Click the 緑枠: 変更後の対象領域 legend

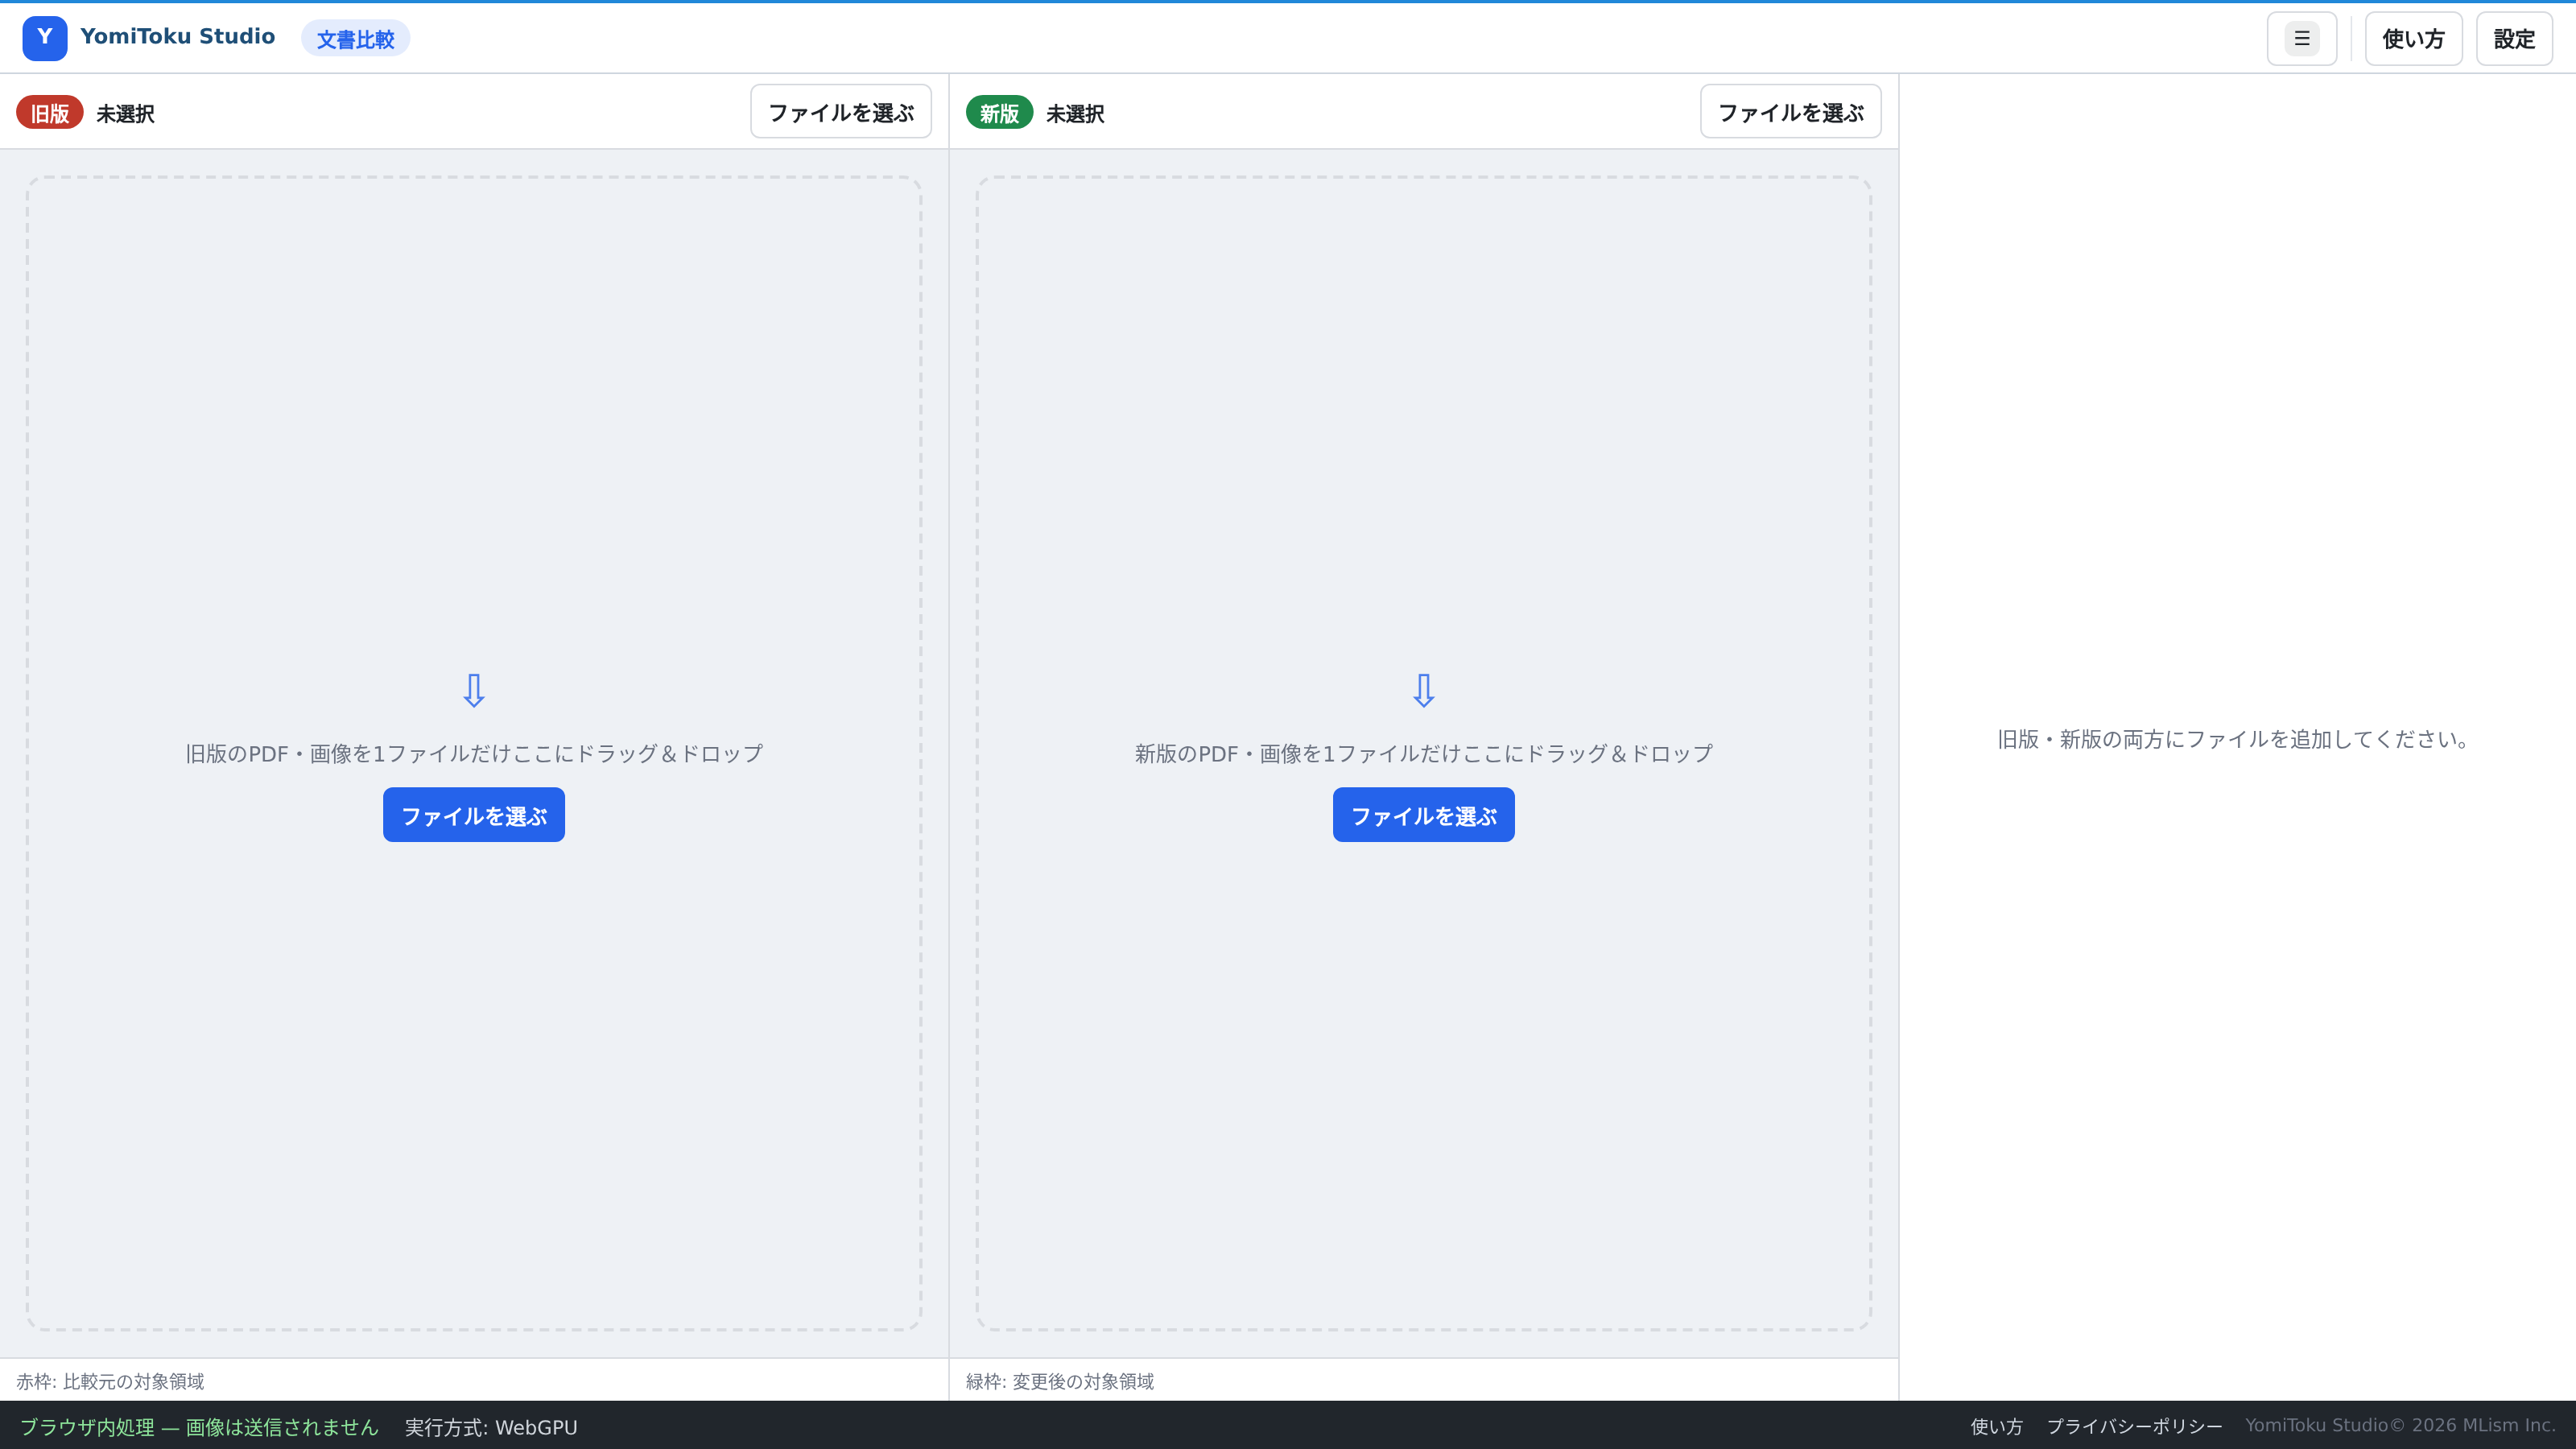point(1060,1381)
